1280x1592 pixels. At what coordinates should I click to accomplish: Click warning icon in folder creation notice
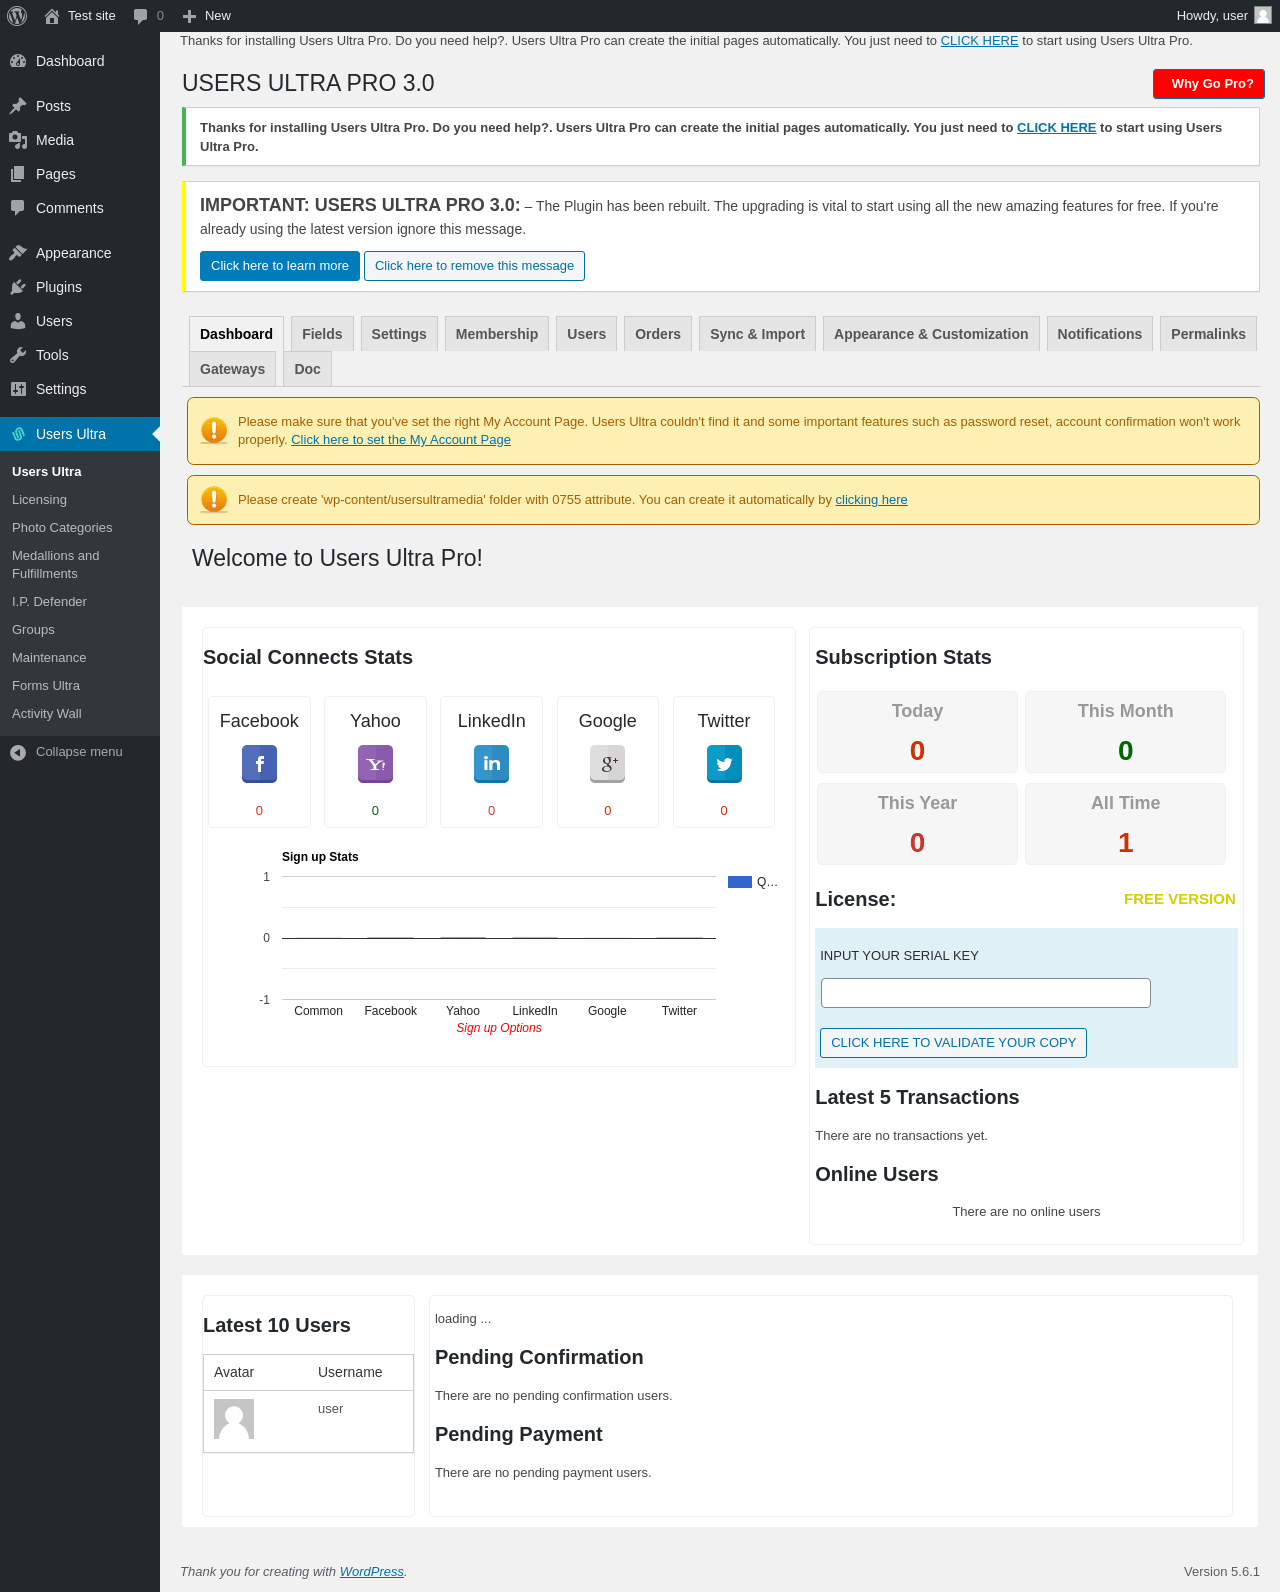214,499
